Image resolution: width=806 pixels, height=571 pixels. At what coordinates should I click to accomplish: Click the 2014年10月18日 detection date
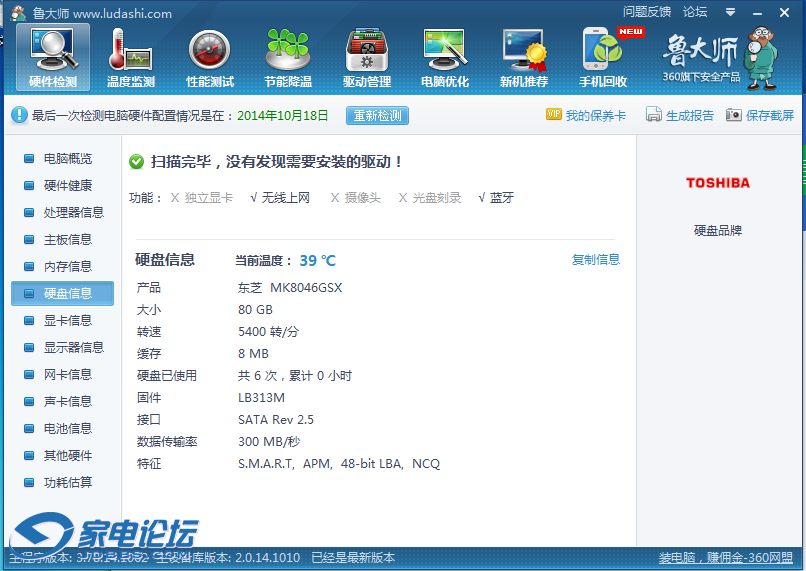click(x=282, y=116)
